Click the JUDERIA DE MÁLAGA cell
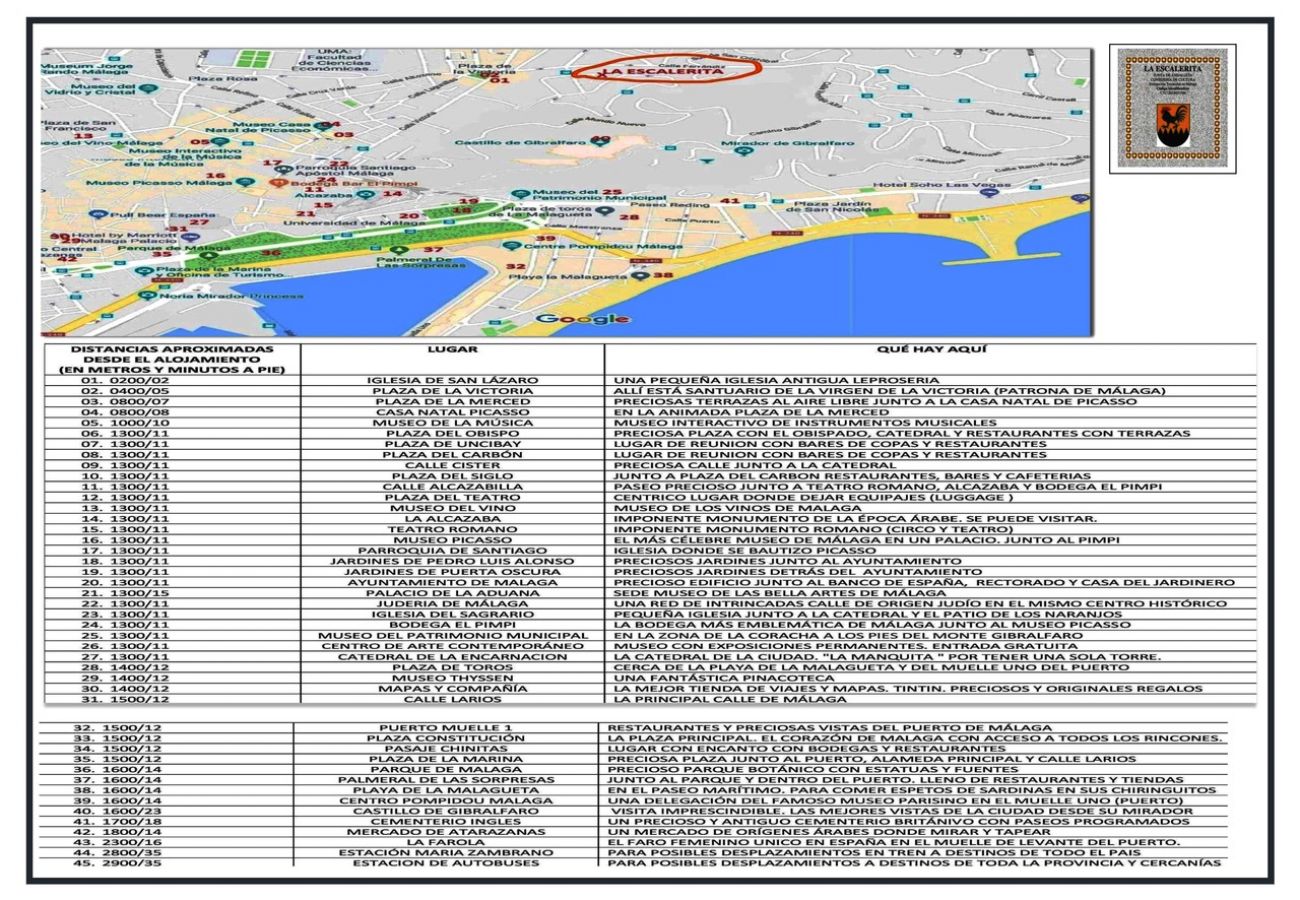 452,604
